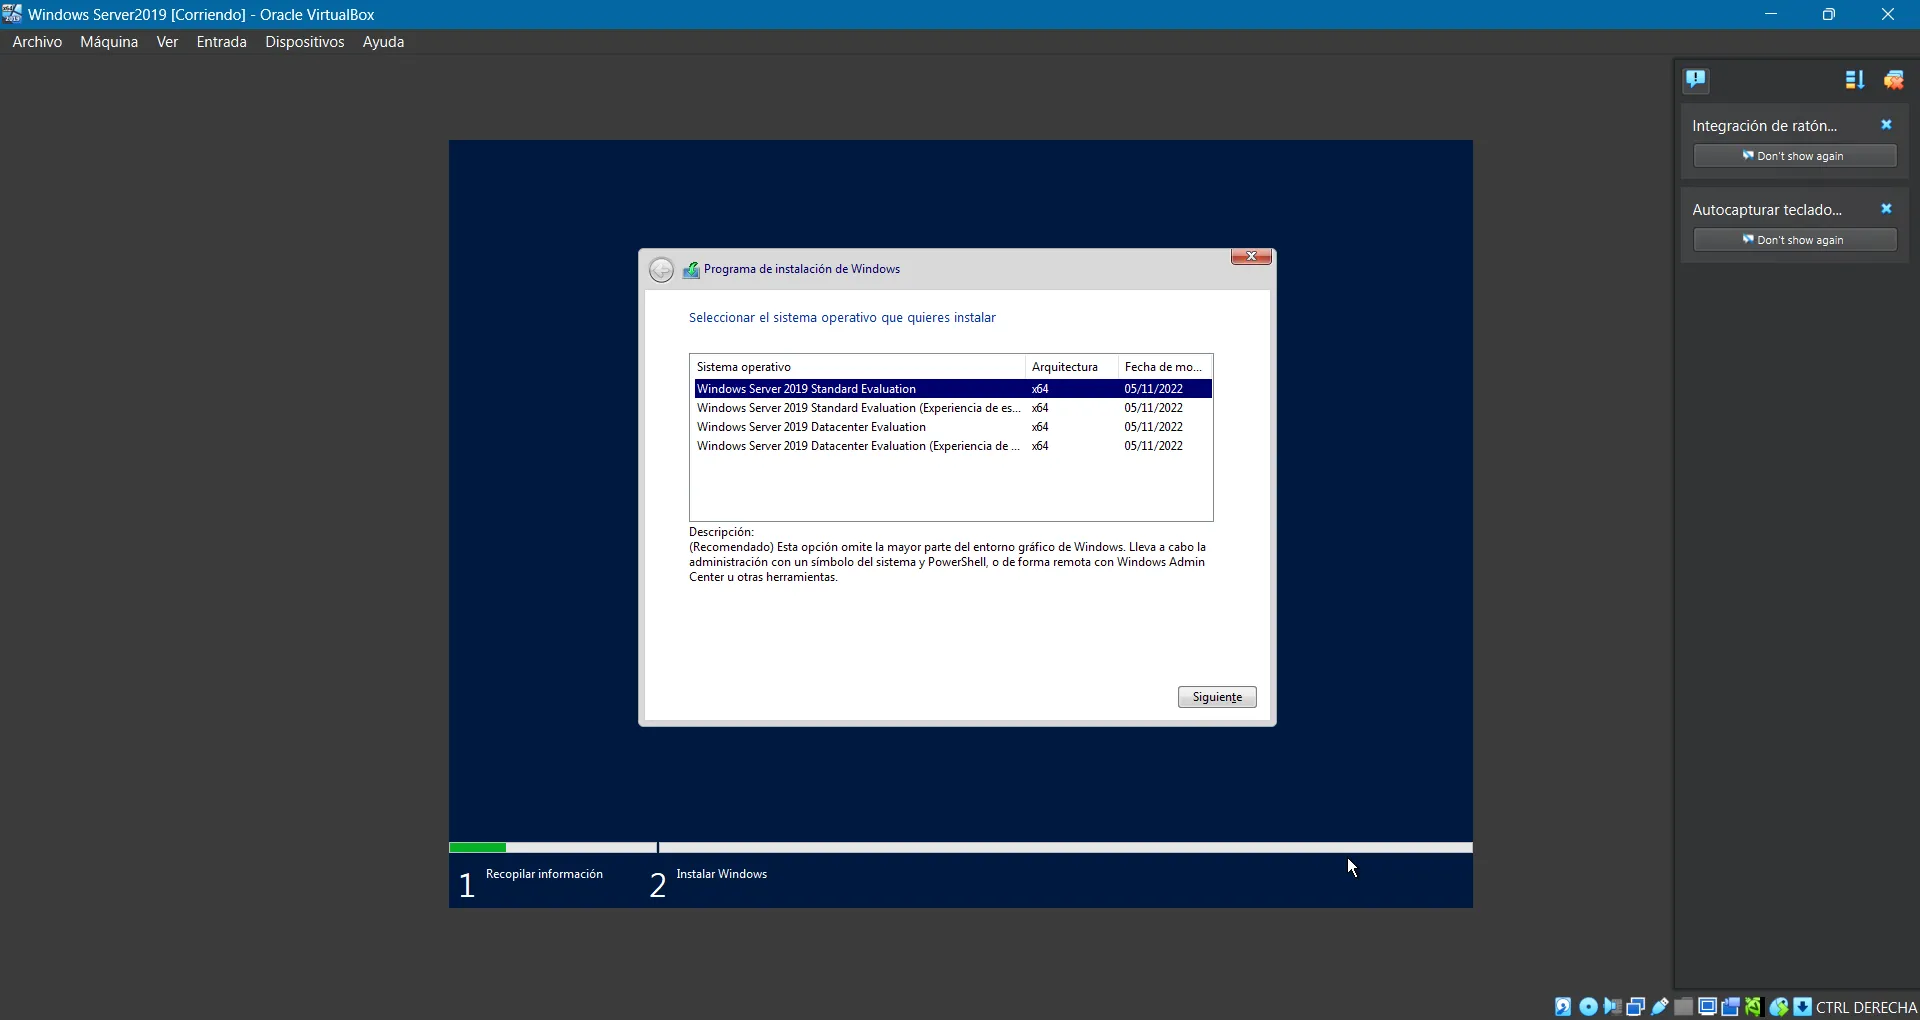Click the Seleccionar el sistema operativo heading
This screenshot has width=1920, height=1020.
point(842,318)
